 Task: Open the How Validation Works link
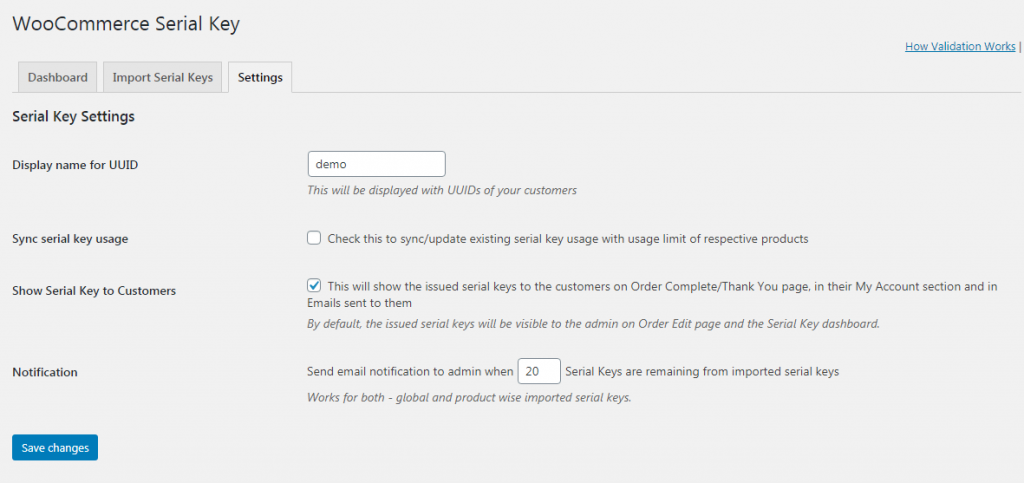[x=959, y=46]
